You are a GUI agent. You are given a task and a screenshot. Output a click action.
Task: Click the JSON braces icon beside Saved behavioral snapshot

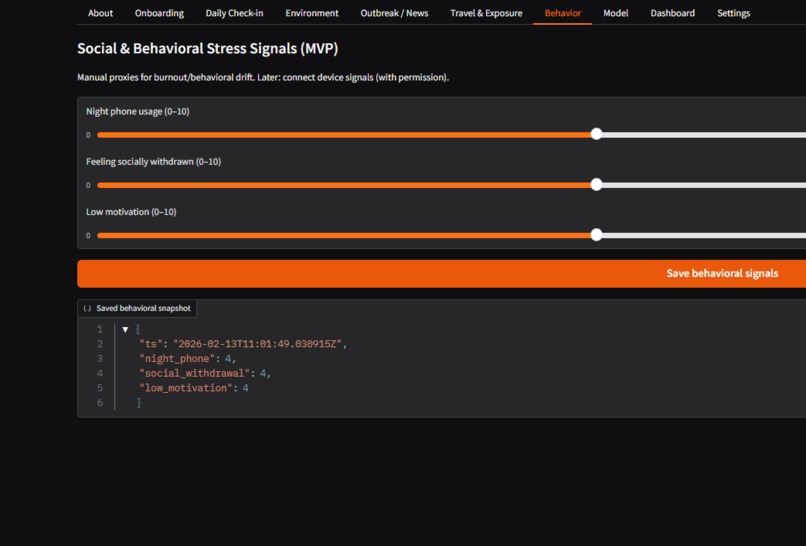[87, 308]
